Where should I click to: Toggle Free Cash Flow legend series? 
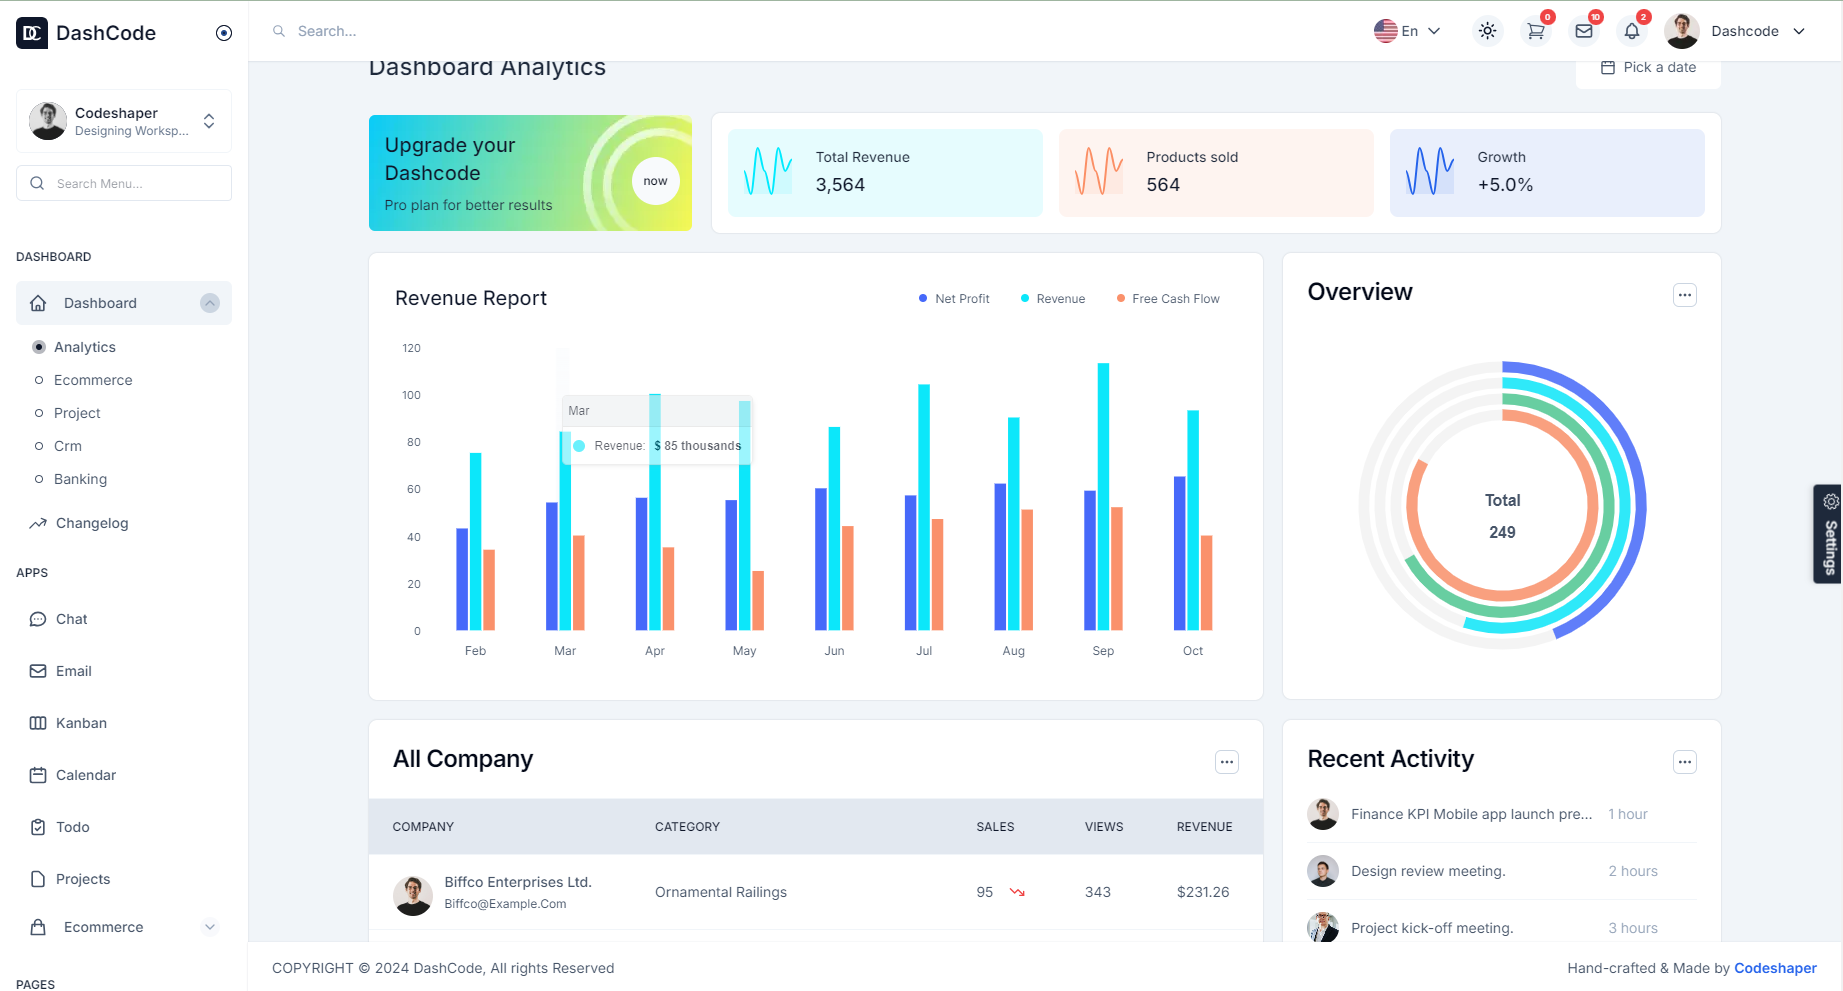point(1168,299)
